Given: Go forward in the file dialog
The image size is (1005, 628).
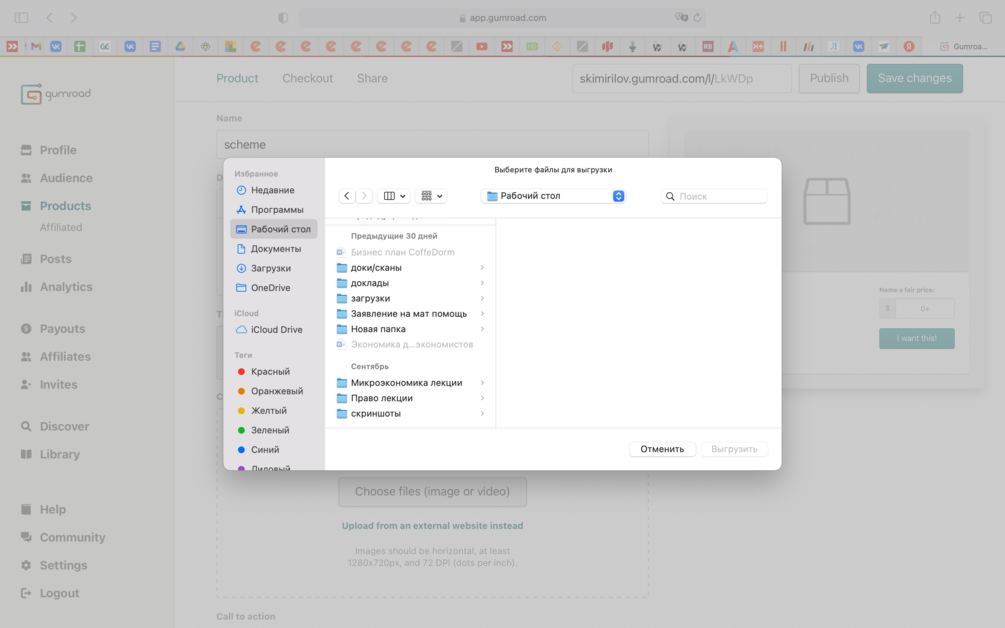Looking at the screenshot, I should pos(364,196).
